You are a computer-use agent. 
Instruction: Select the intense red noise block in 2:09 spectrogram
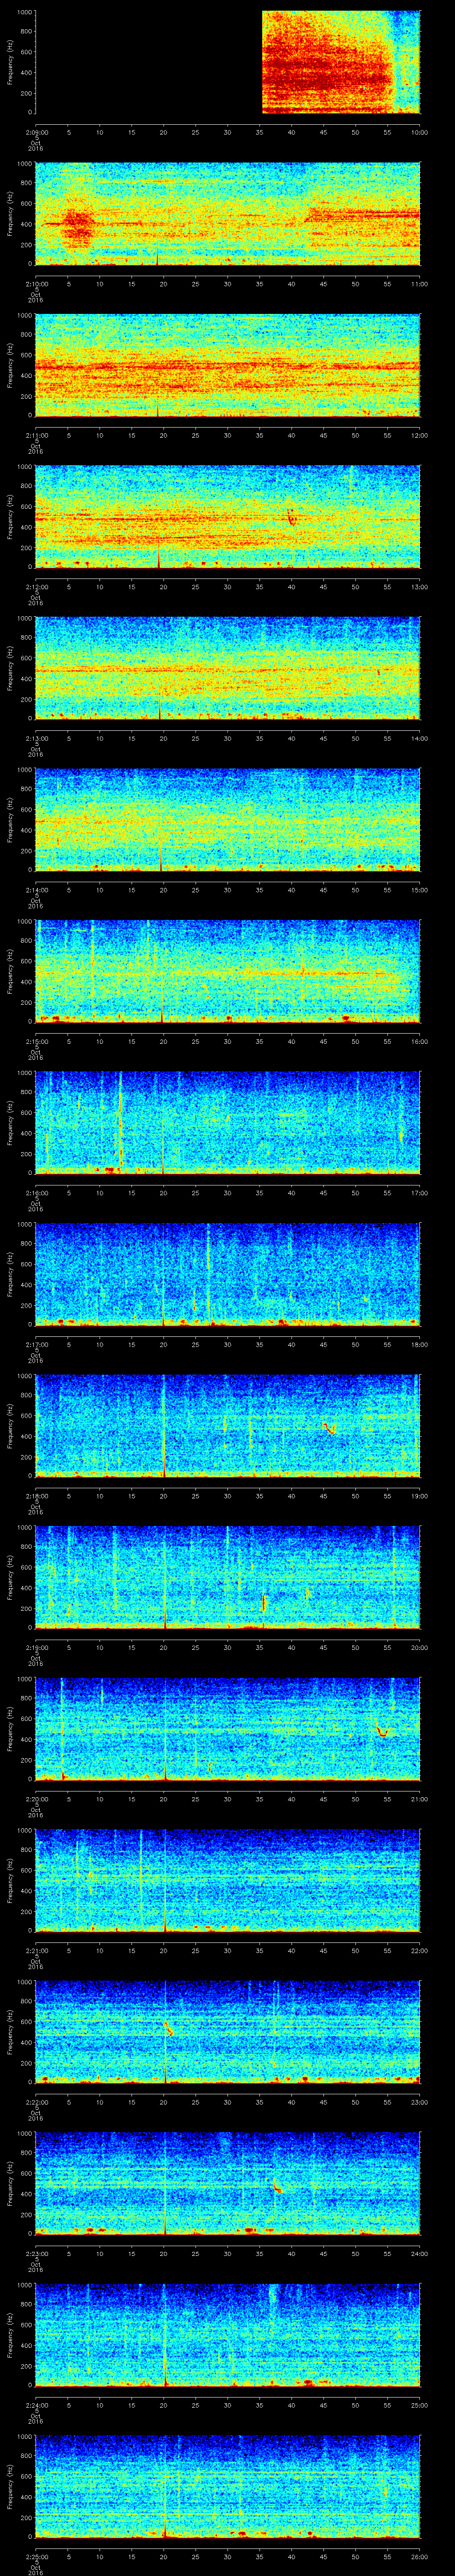[328, 62]
